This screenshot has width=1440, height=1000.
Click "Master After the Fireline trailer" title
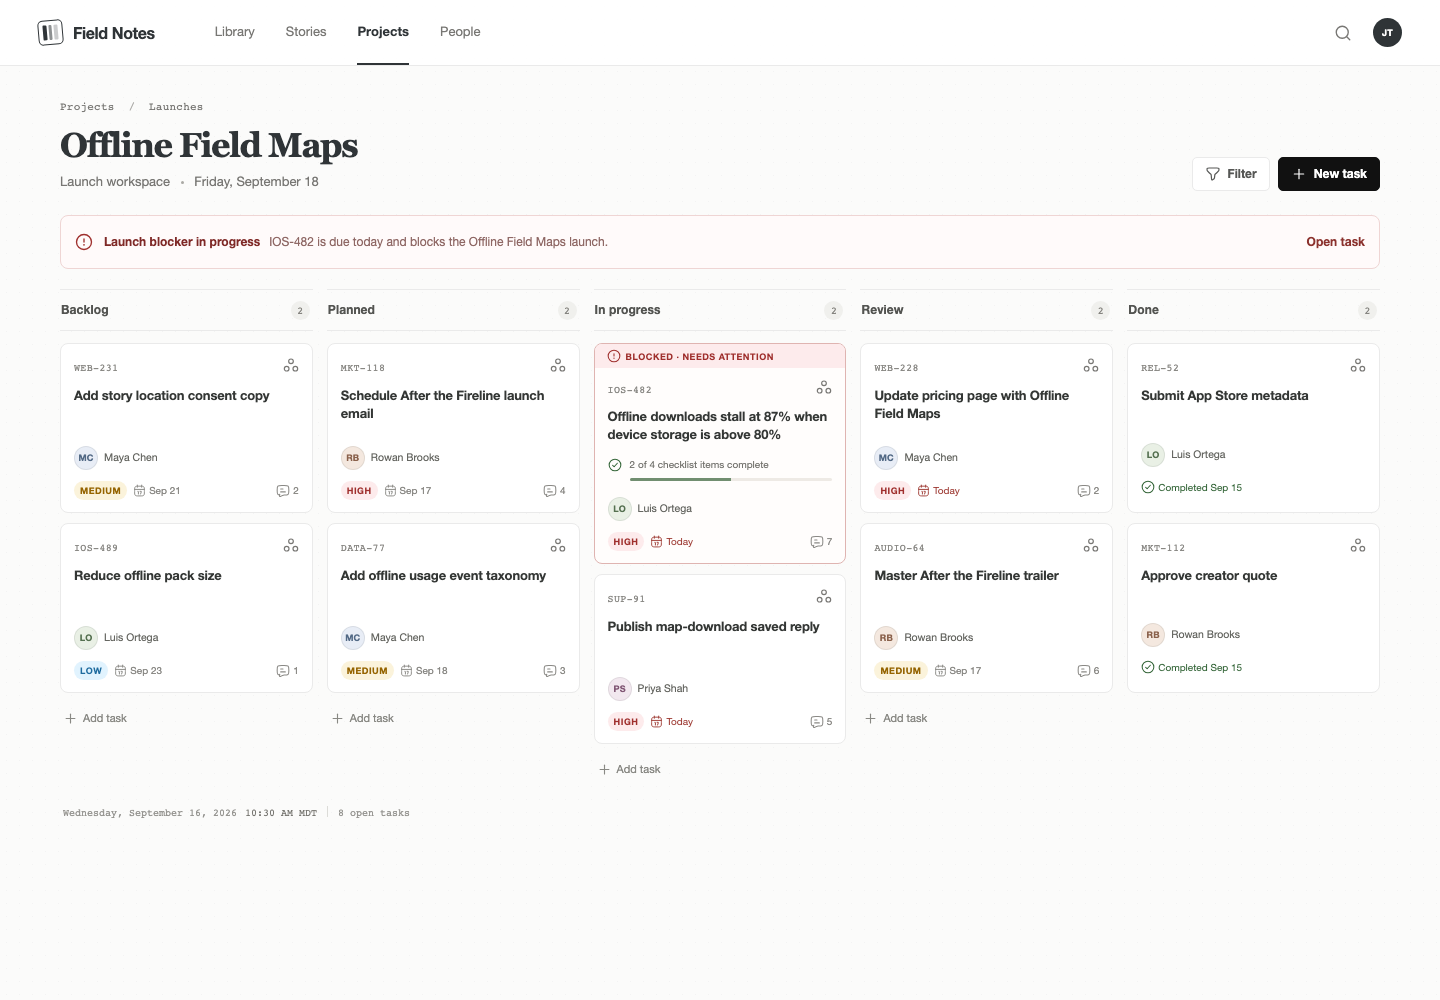coord(967,576)
